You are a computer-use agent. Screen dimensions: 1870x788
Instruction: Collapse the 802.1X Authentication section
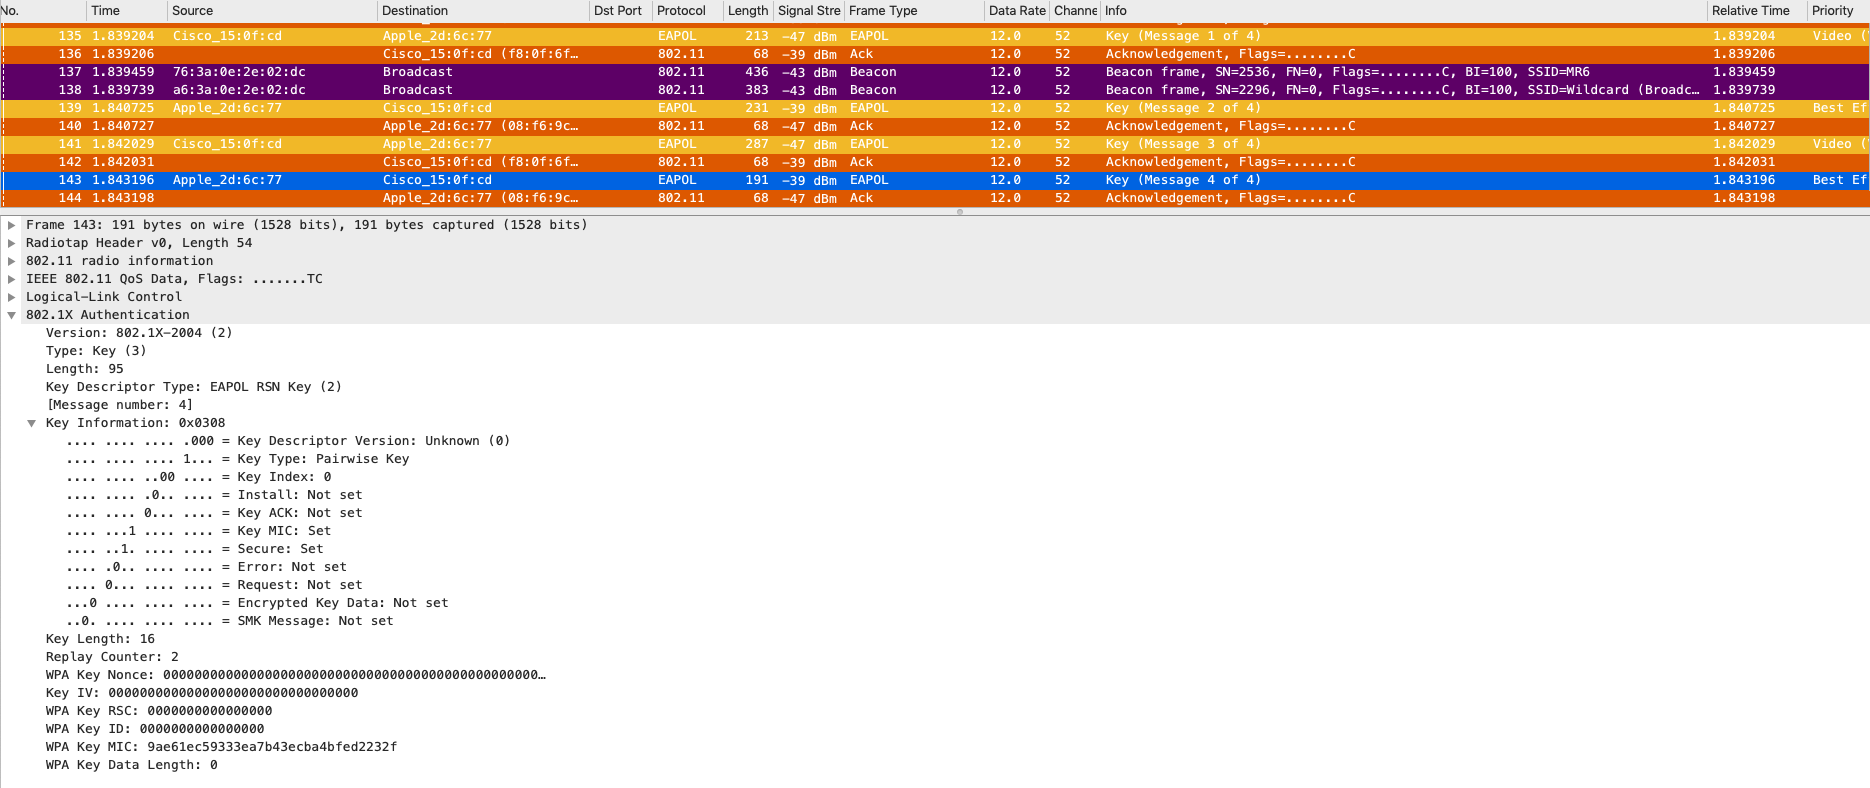pyautogui.click(x=12, y=315)
